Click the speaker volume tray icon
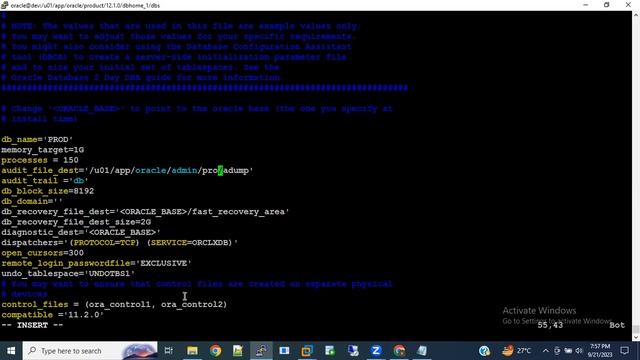Screen dimensions: 640x360 pyautogui.click(x=579, y=351)
